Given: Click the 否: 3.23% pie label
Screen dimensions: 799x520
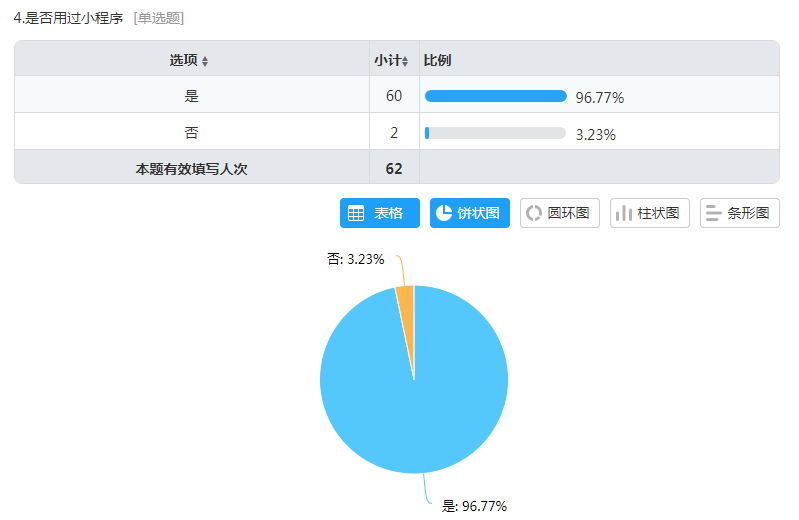Looking at the screenshot, I should click(x=356, y=258).
